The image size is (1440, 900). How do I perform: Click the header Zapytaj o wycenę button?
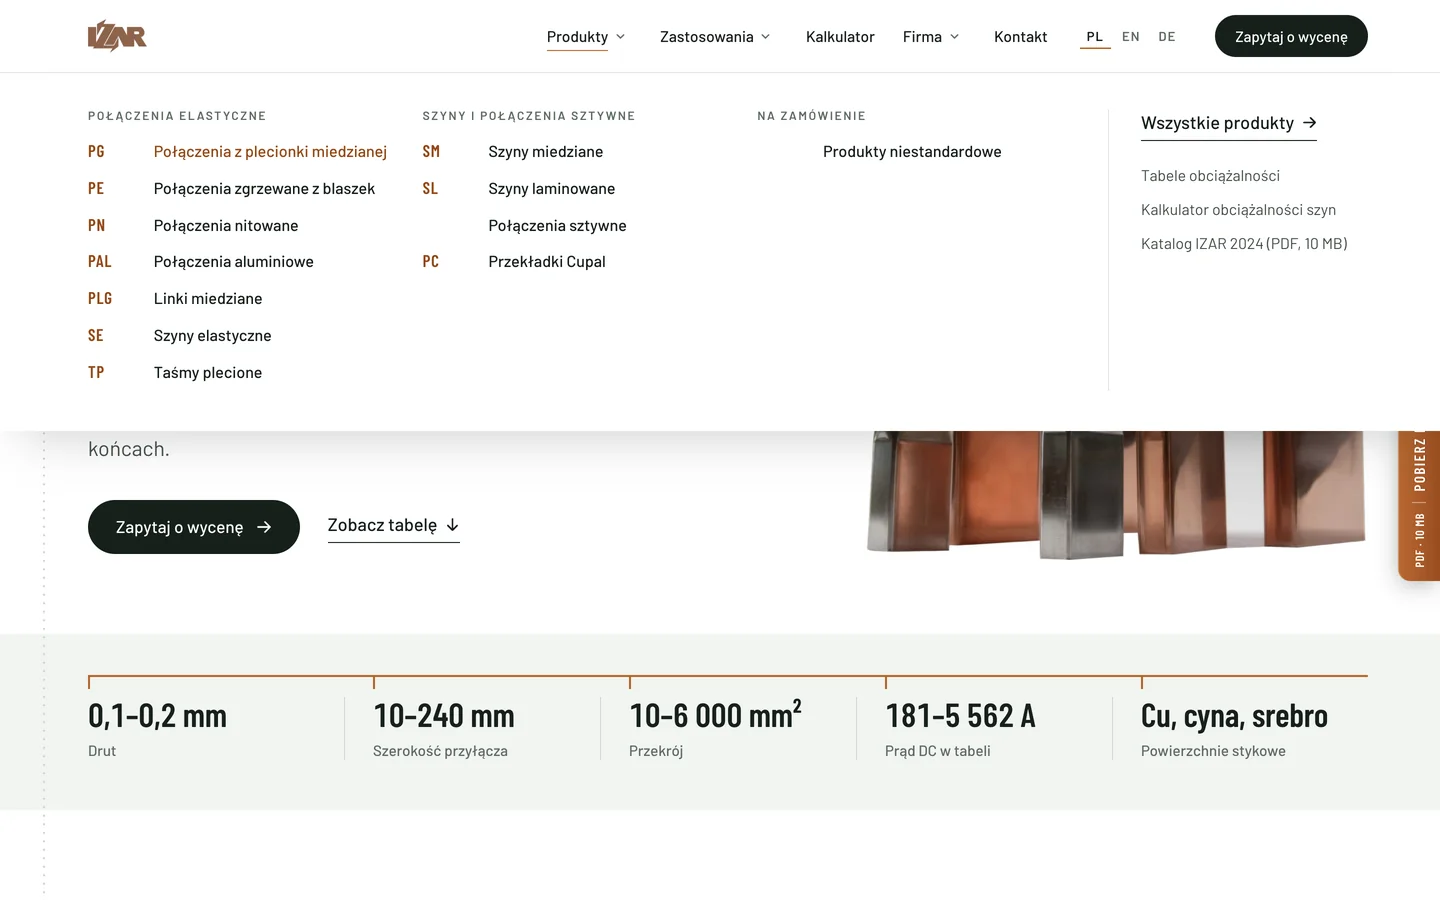pos(1291,36)
